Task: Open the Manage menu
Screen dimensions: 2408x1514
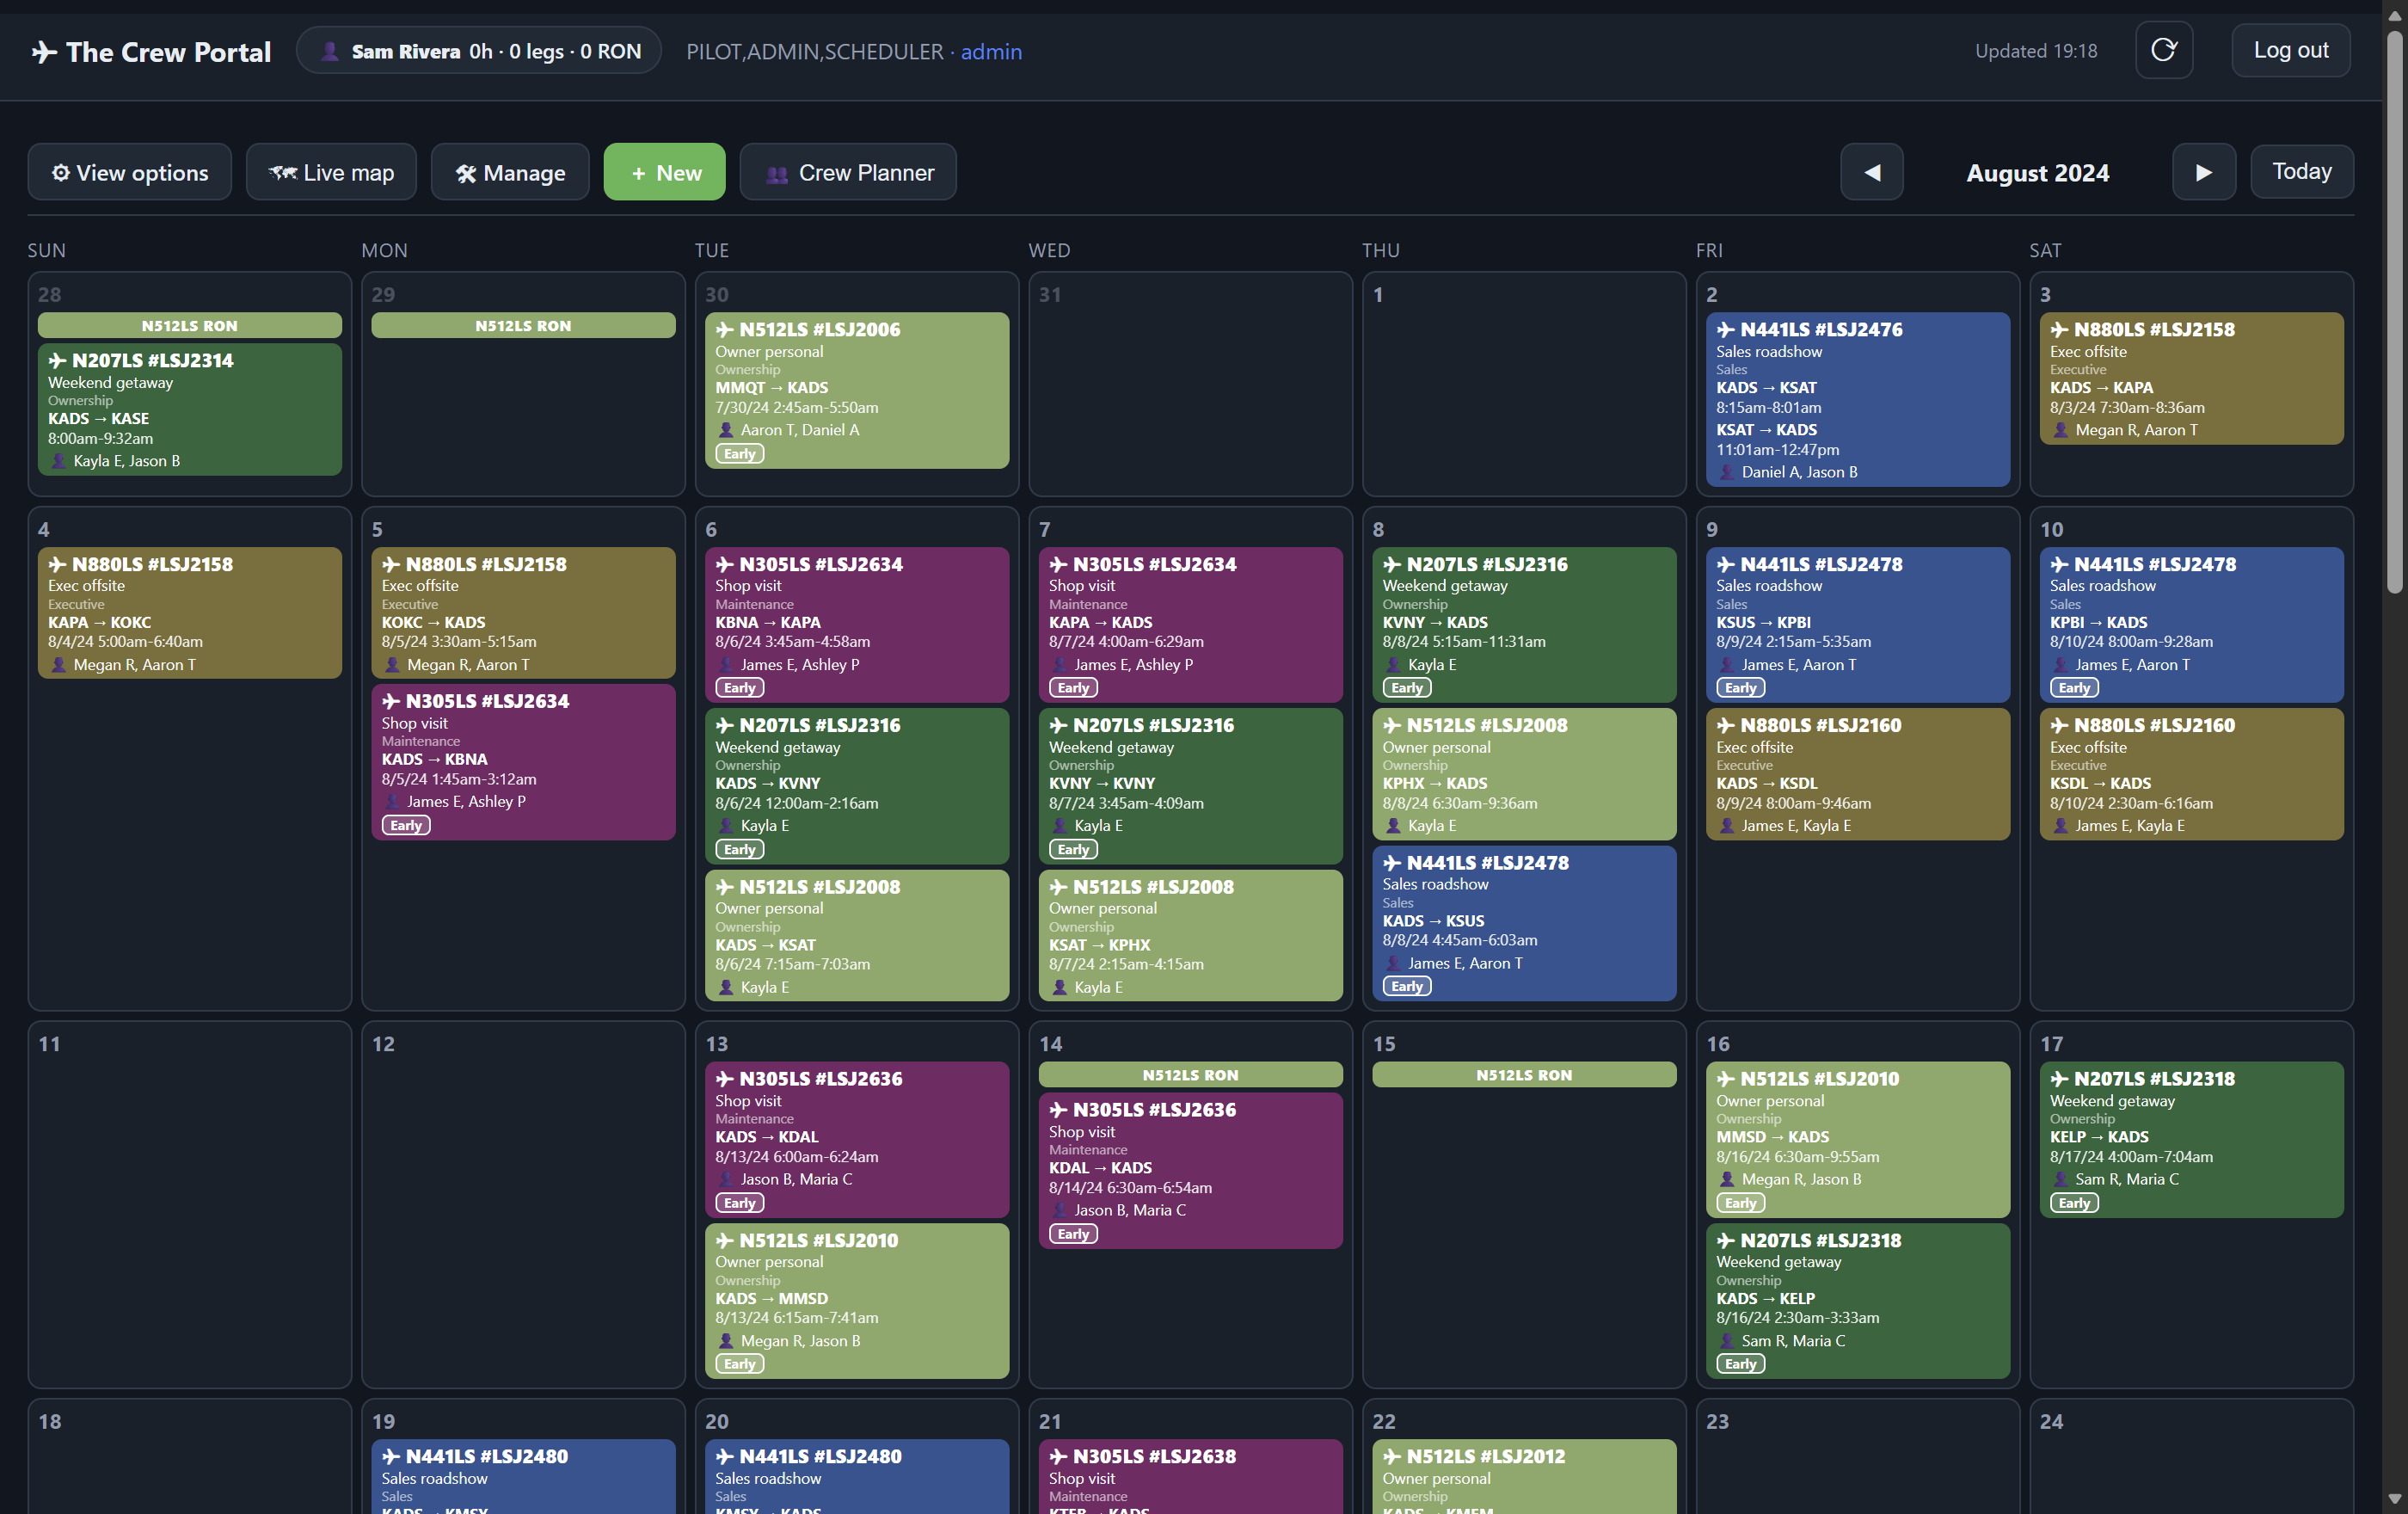Action: tap(510, 172)
